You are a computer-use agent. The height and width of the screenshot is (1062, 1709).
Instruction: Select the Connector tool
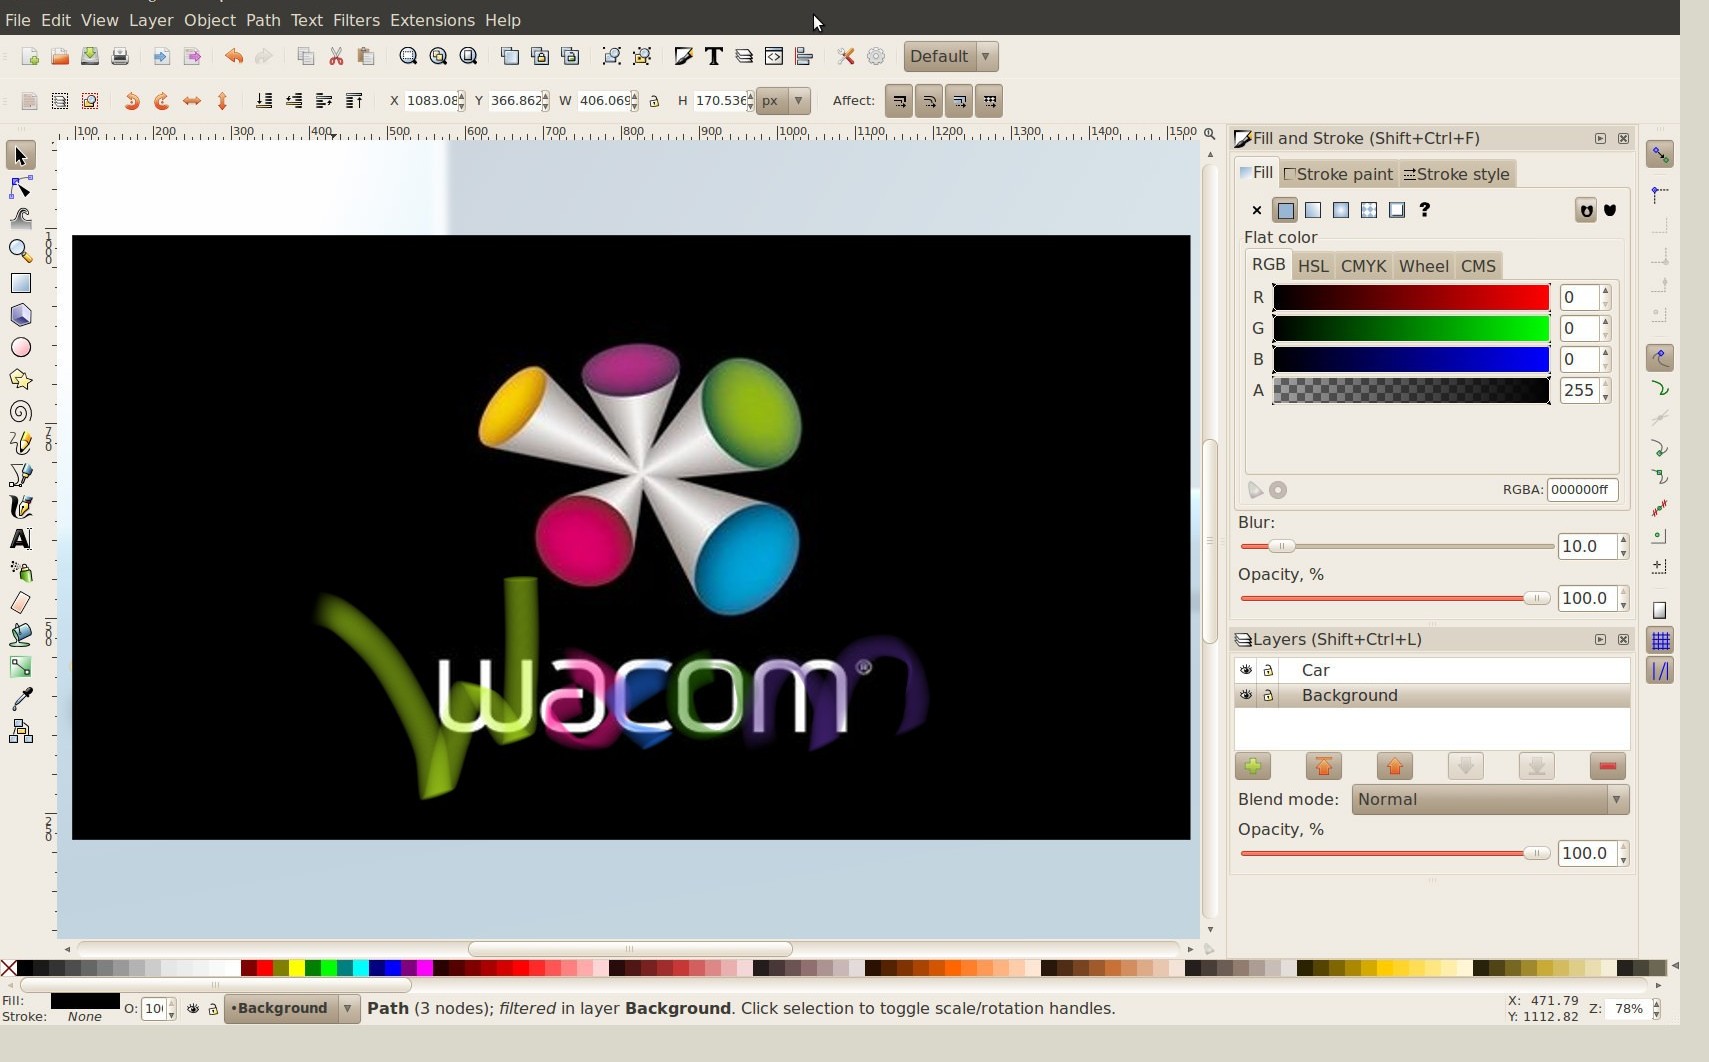20,732
